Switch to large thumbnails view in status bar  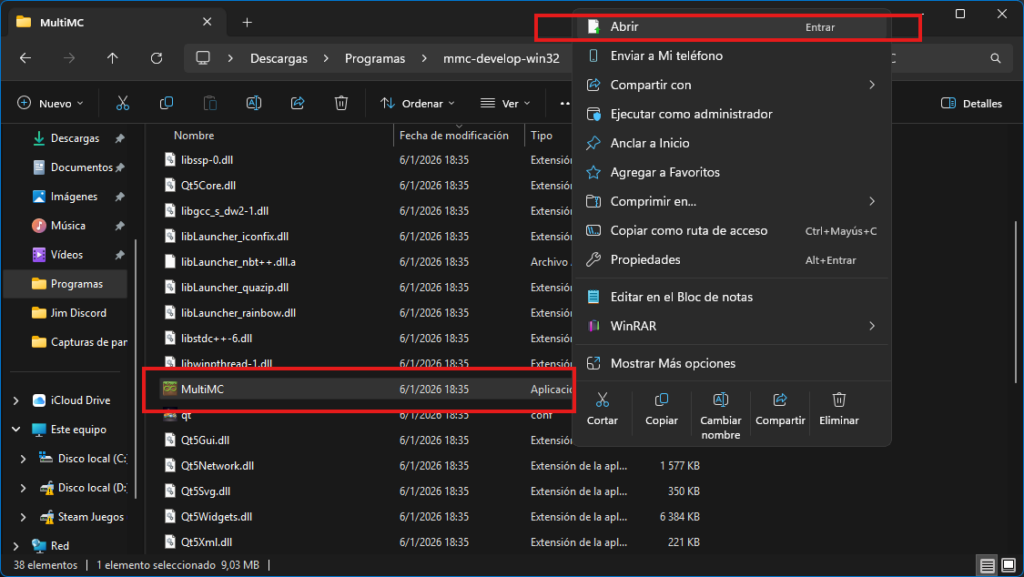tap(1008, 565)
